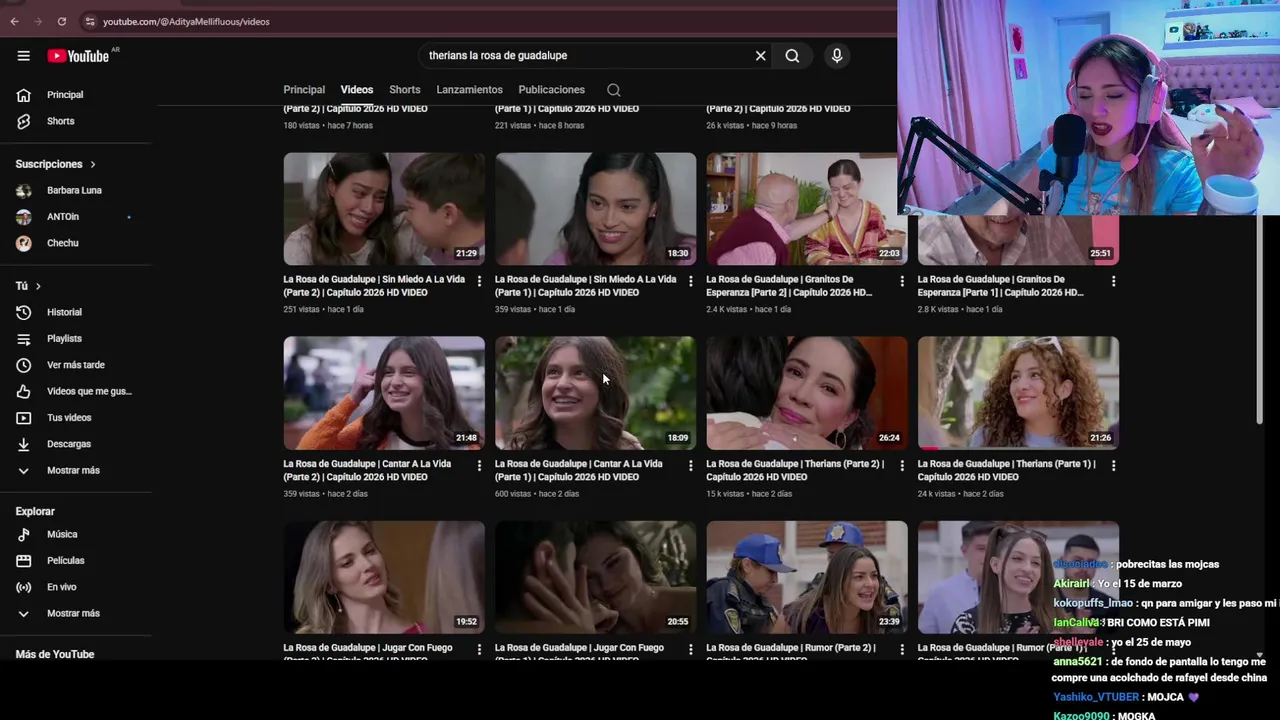Viewport: 1280px width, 720px height.
Task: Switch to the Shorts channel tab
Action: coord(405,90)
